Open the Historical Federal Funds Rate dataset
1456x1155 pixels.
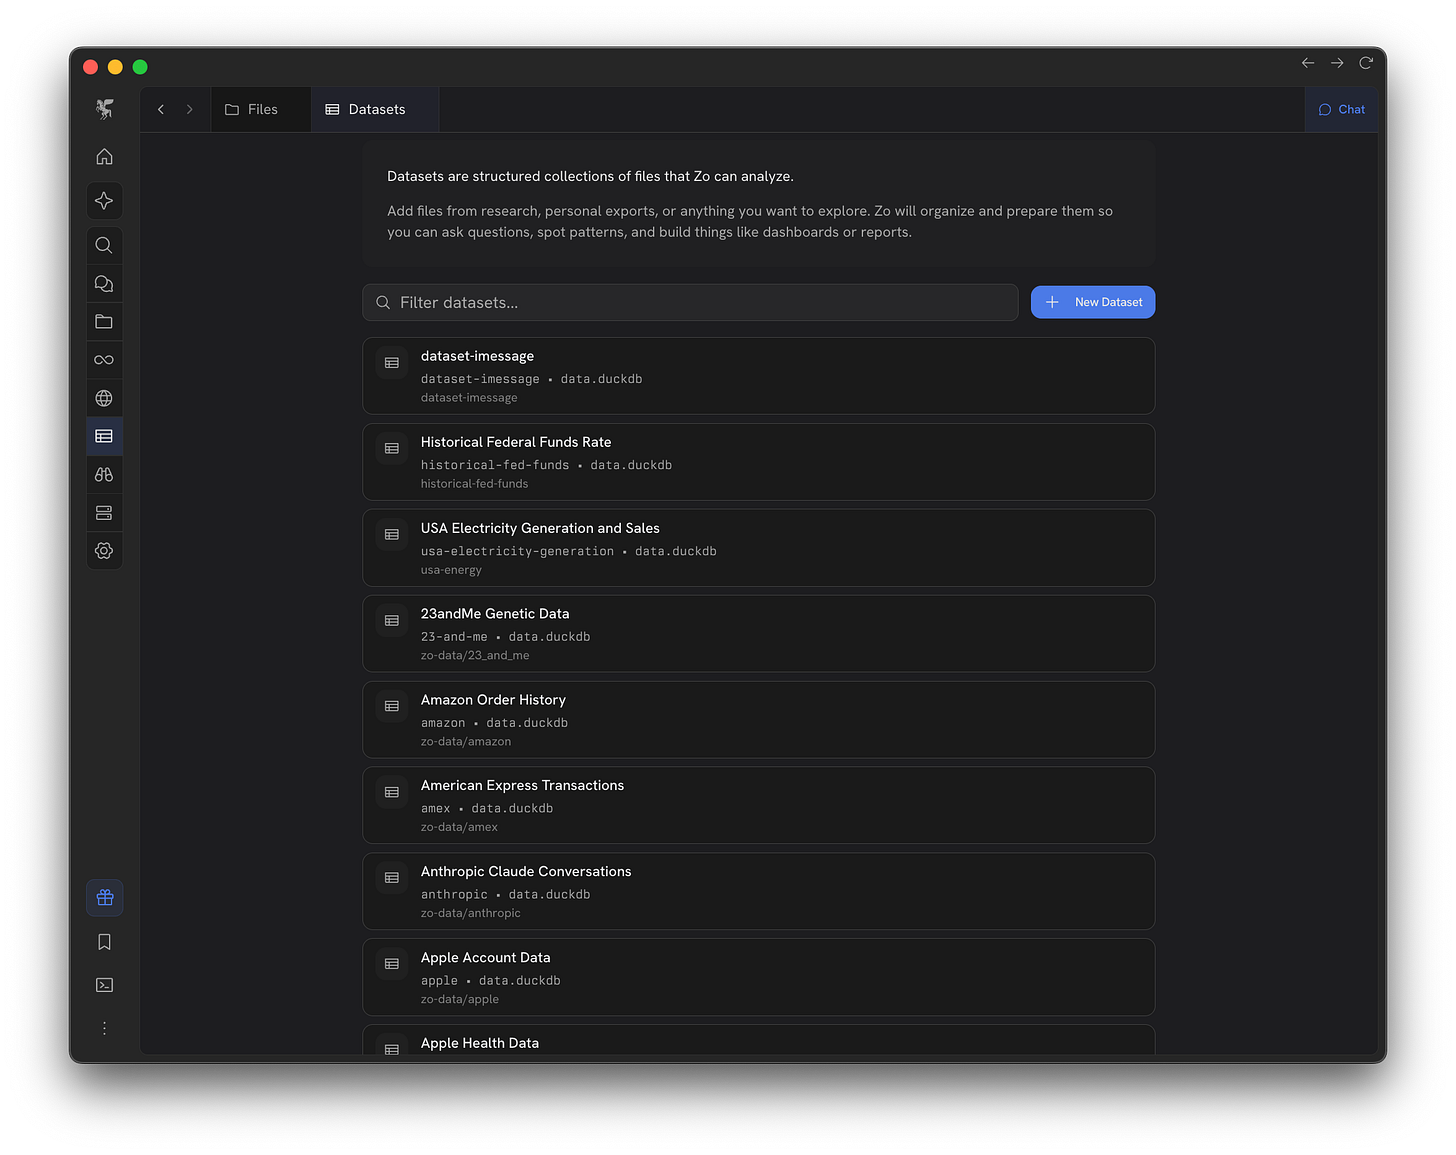point(758,461)
